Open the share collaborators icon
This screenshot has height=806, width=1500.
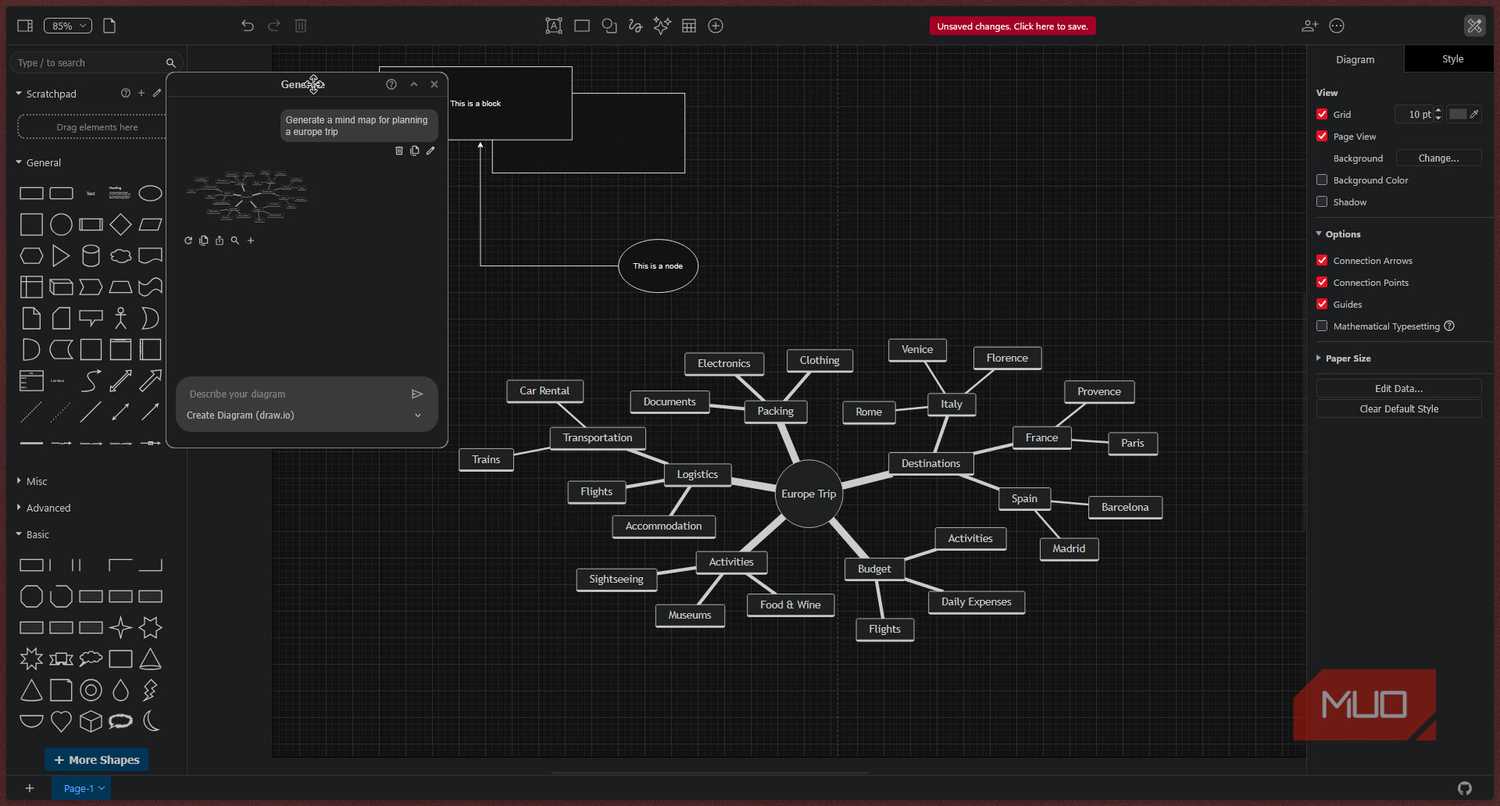(x=1310, y=26)
